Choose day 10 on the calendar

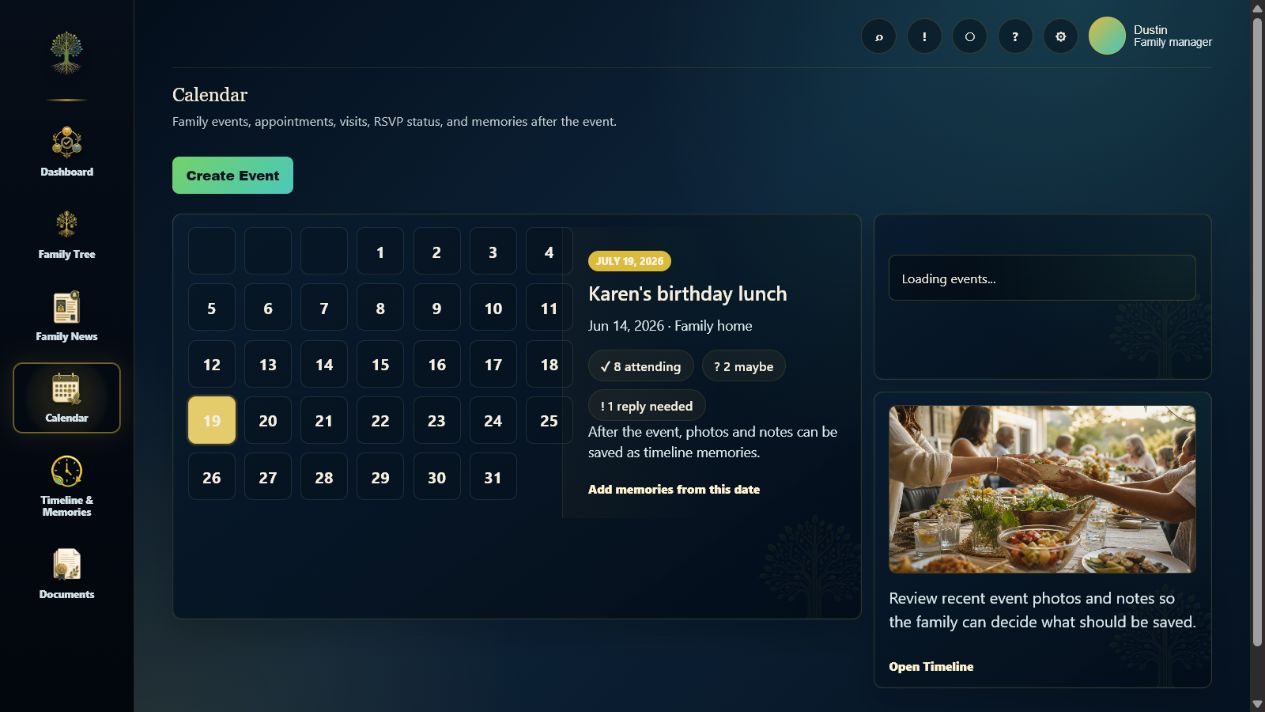(493, 308)
